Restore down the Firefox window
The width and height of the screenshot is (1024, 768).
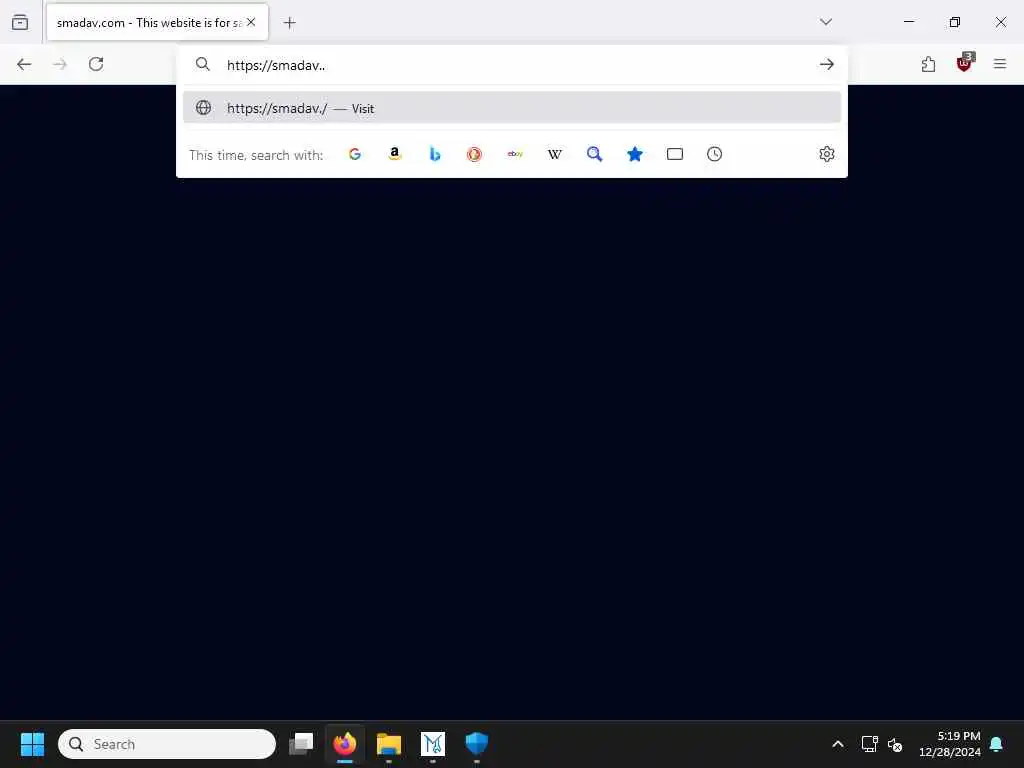click(955, 22)
